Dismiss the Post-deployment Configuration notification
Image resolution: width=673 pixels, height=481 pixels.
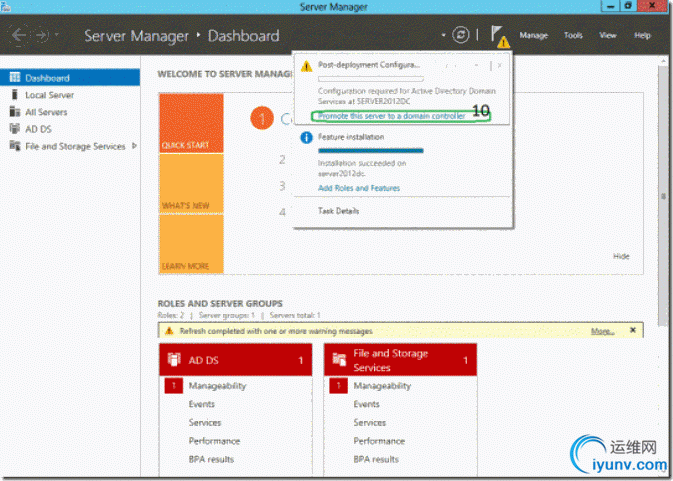(500, 66)
